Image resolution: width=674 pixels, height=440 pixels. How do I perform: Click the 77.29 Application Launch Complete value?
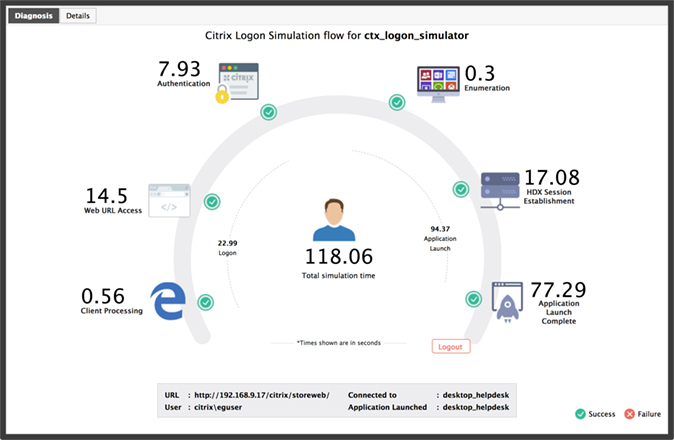tap(558, 290)
